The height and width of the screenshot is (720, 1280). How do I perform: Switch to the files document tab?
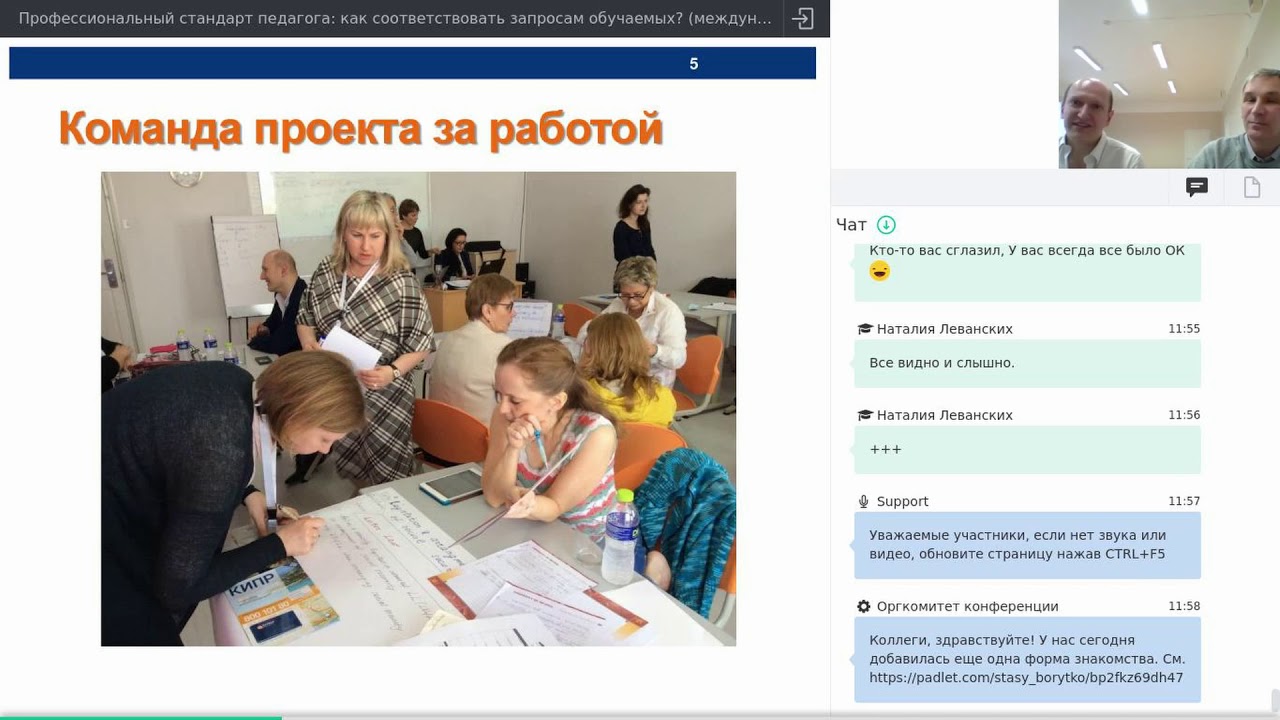click(x=1252, y=187)
